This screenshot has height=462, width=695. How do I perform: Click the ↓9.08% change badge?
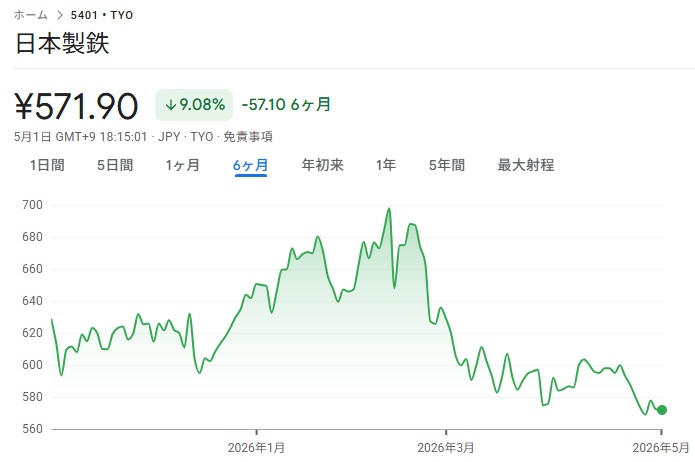194,105
